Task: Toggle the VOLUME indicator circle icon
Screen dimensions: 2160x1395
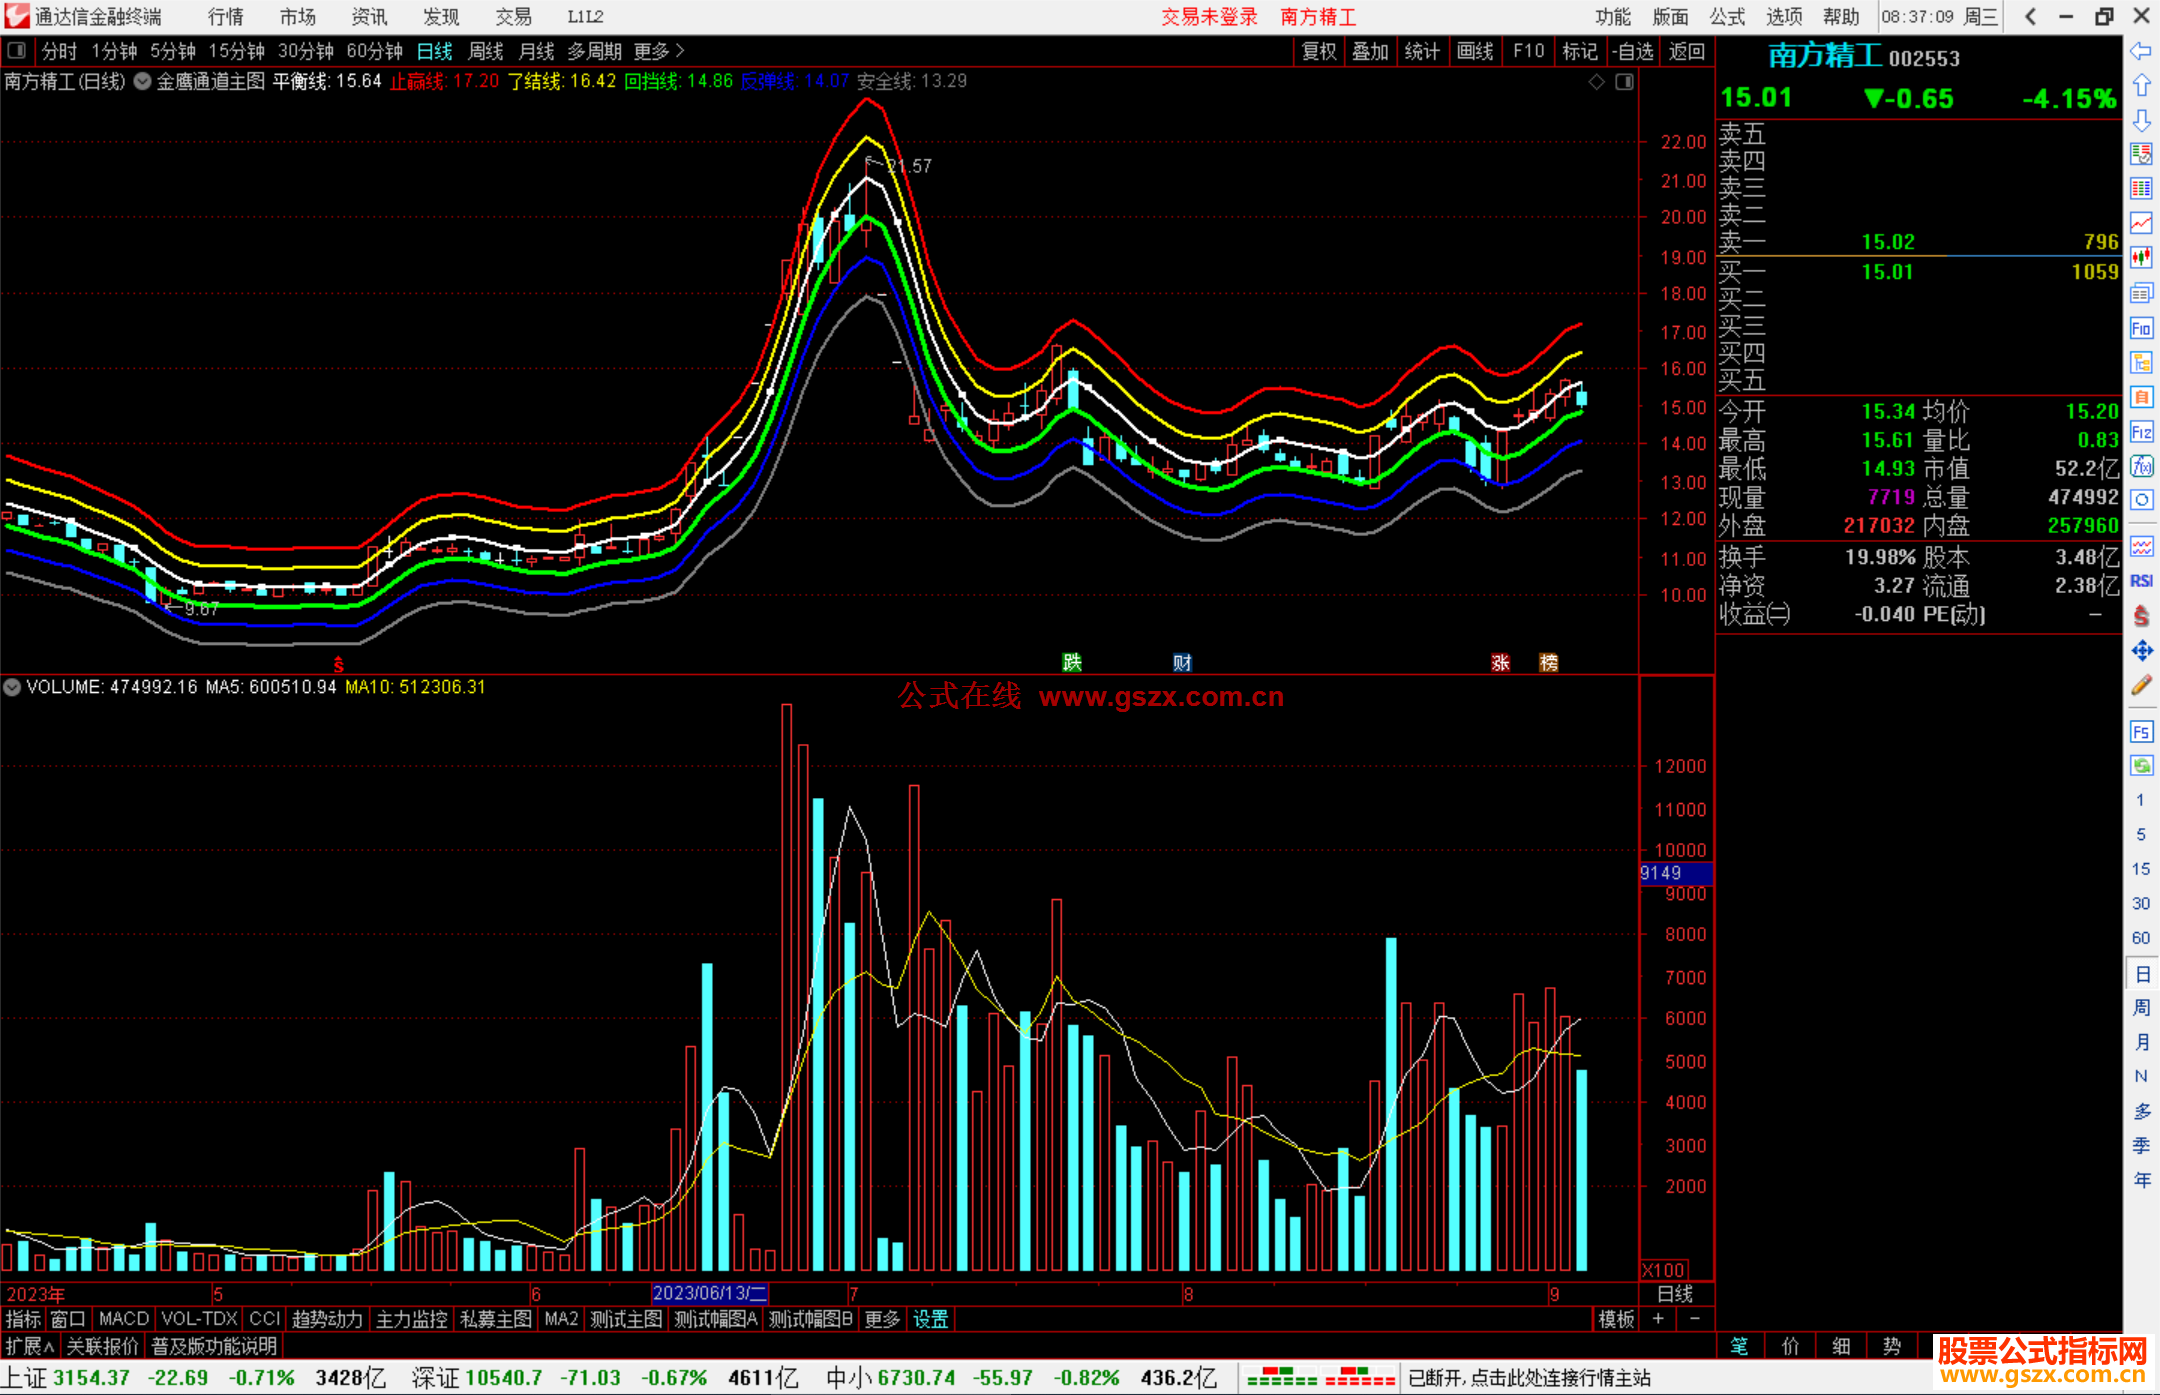Action: click(12, 687)
